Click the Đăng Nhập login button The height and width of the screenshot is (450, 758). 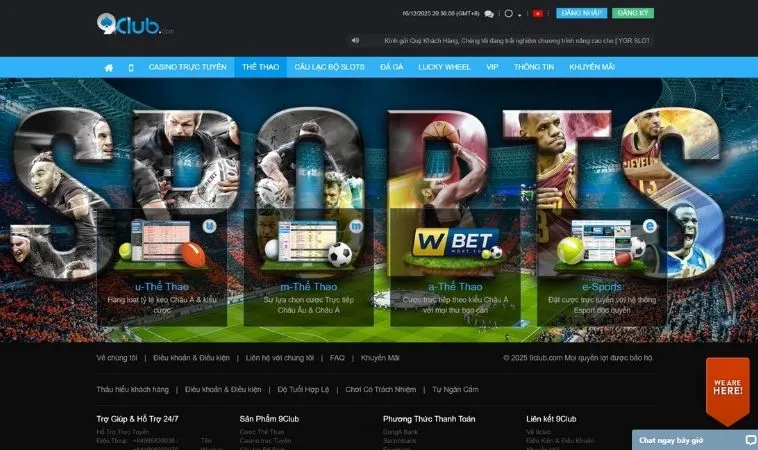tap(582, 13)
